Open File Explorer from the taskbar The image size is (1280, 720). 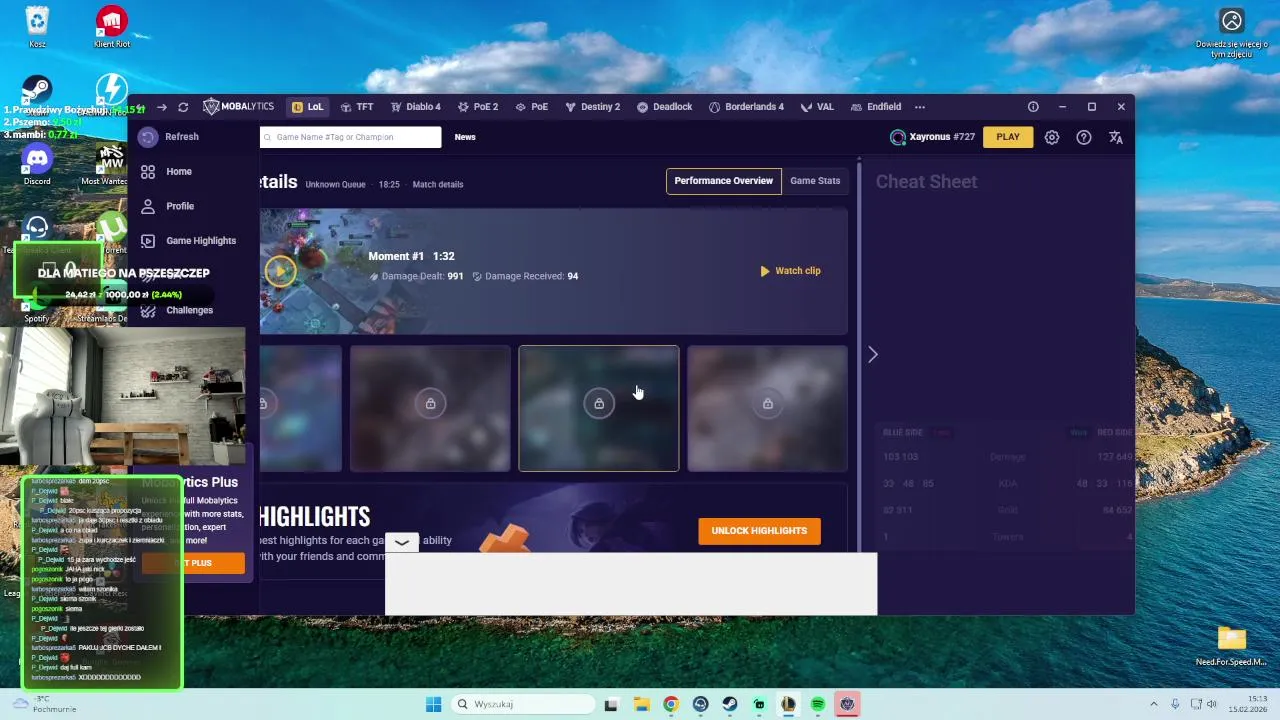pos(641,704)
